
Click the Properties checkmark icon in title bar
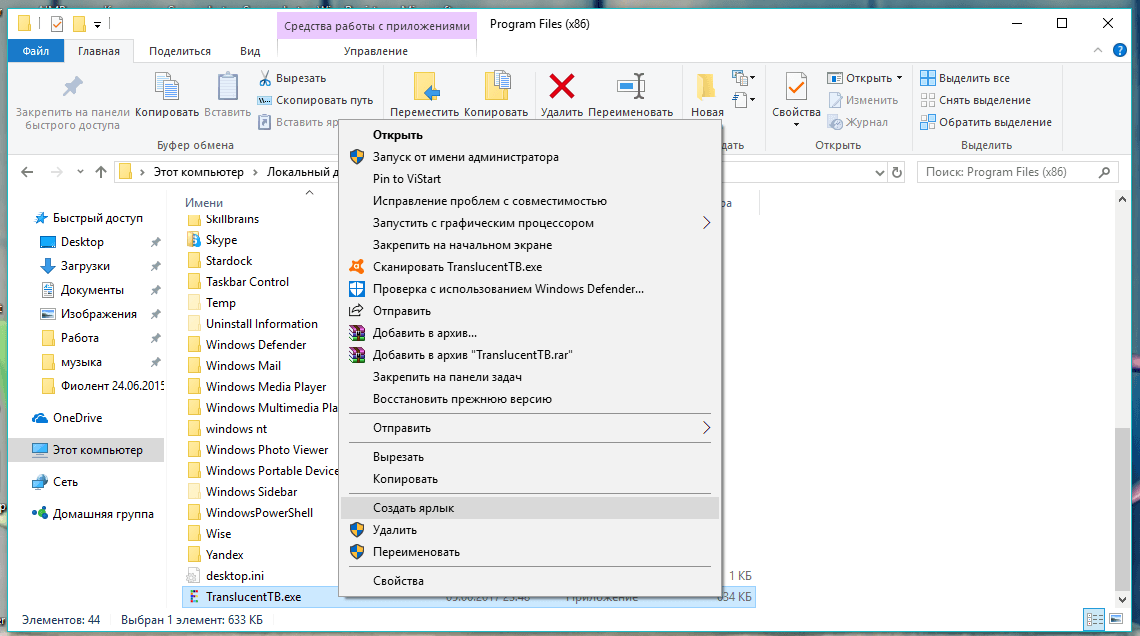[57, 24]
